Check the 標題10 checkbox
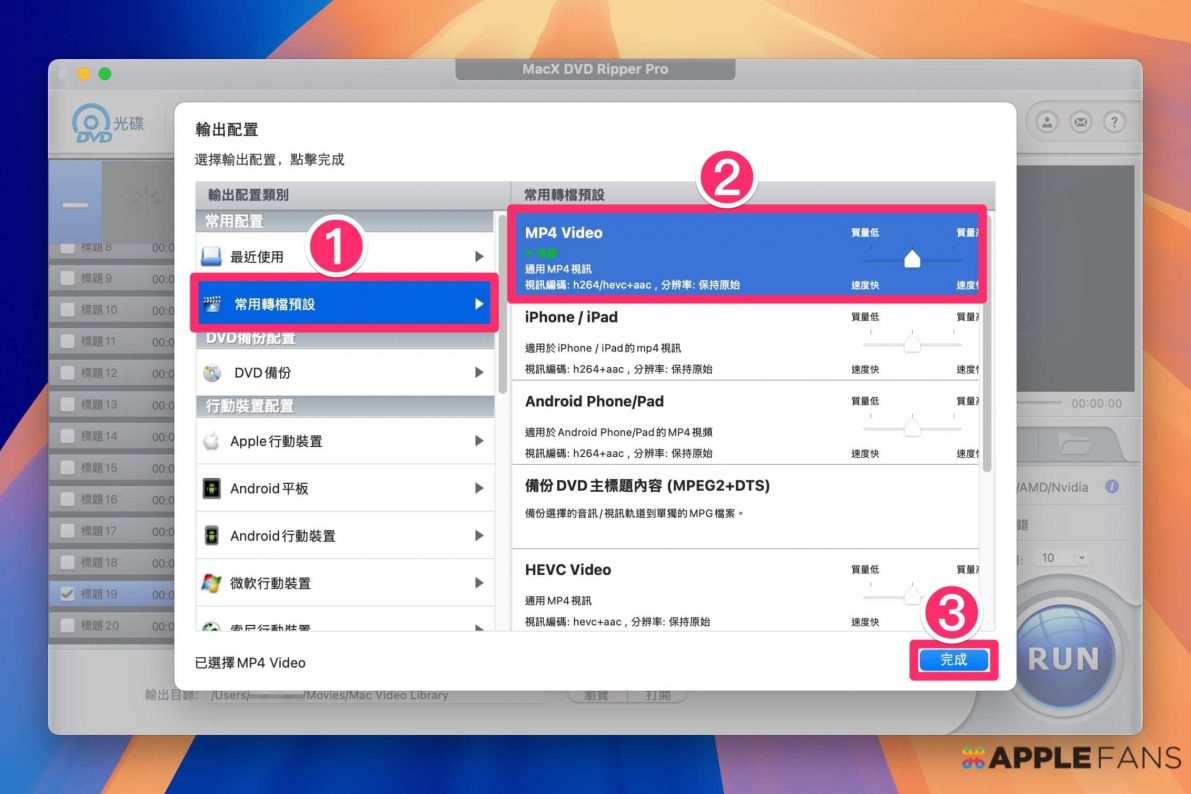 click(x=67, y=310)
